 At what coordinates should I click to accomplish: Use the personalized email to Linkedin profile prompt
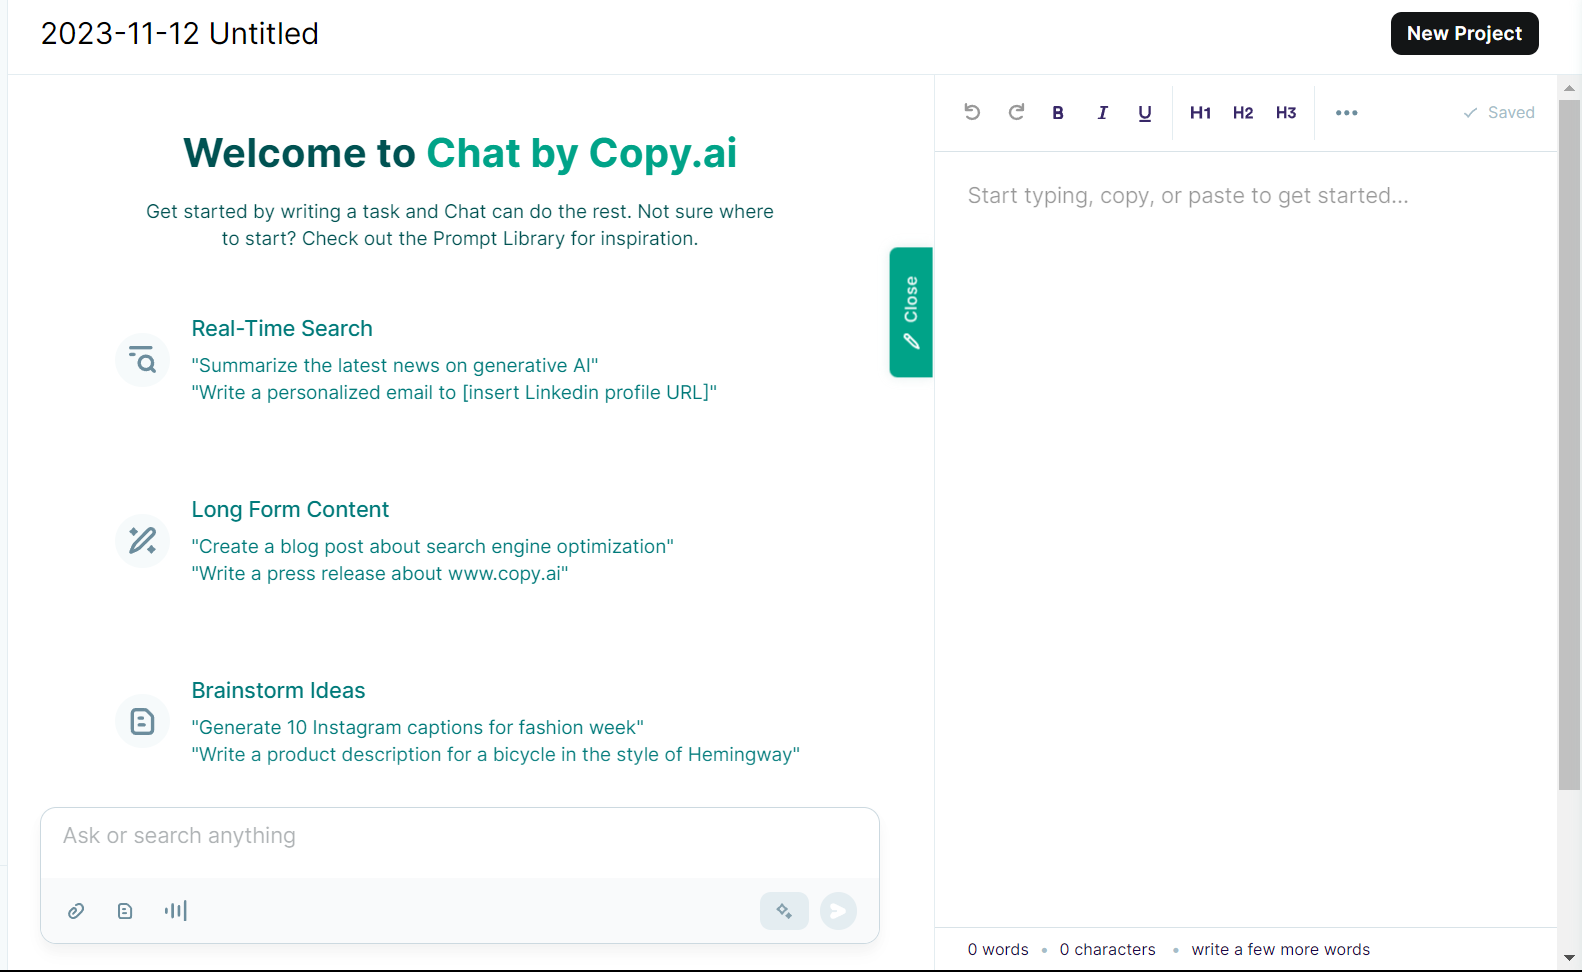[x=454, y=393]
